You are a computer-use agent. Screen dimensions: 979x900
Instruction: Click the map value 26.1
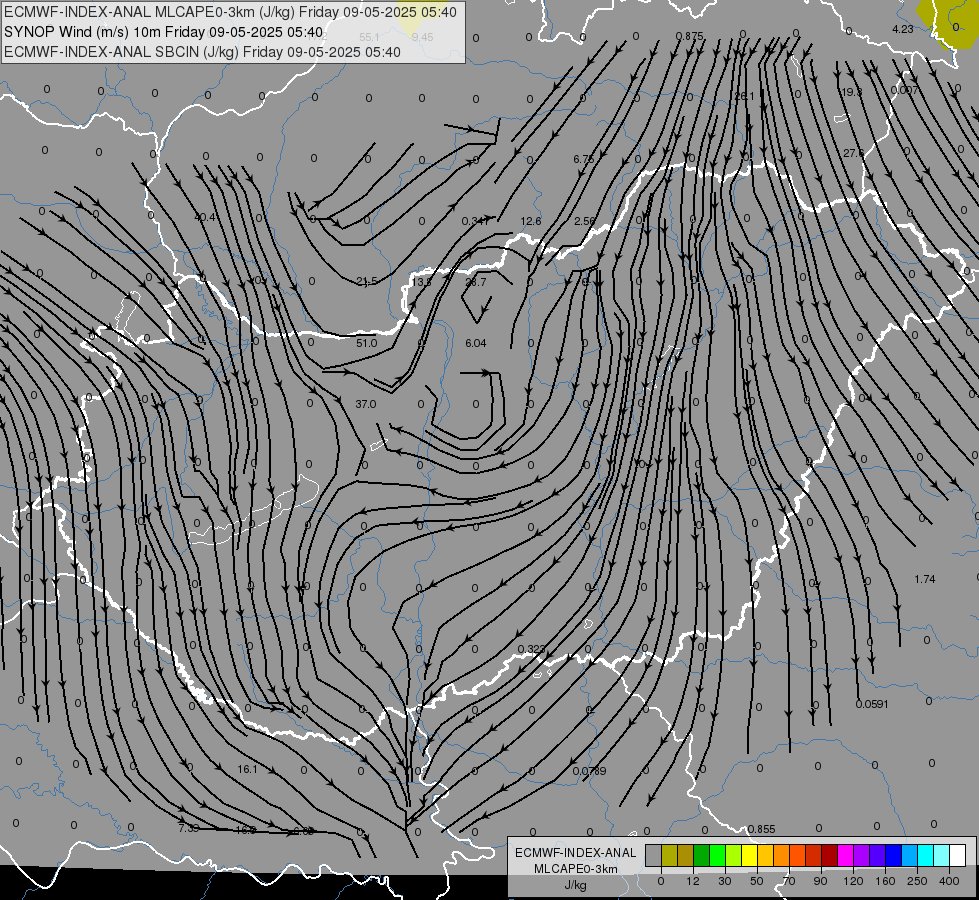(744, 96)
